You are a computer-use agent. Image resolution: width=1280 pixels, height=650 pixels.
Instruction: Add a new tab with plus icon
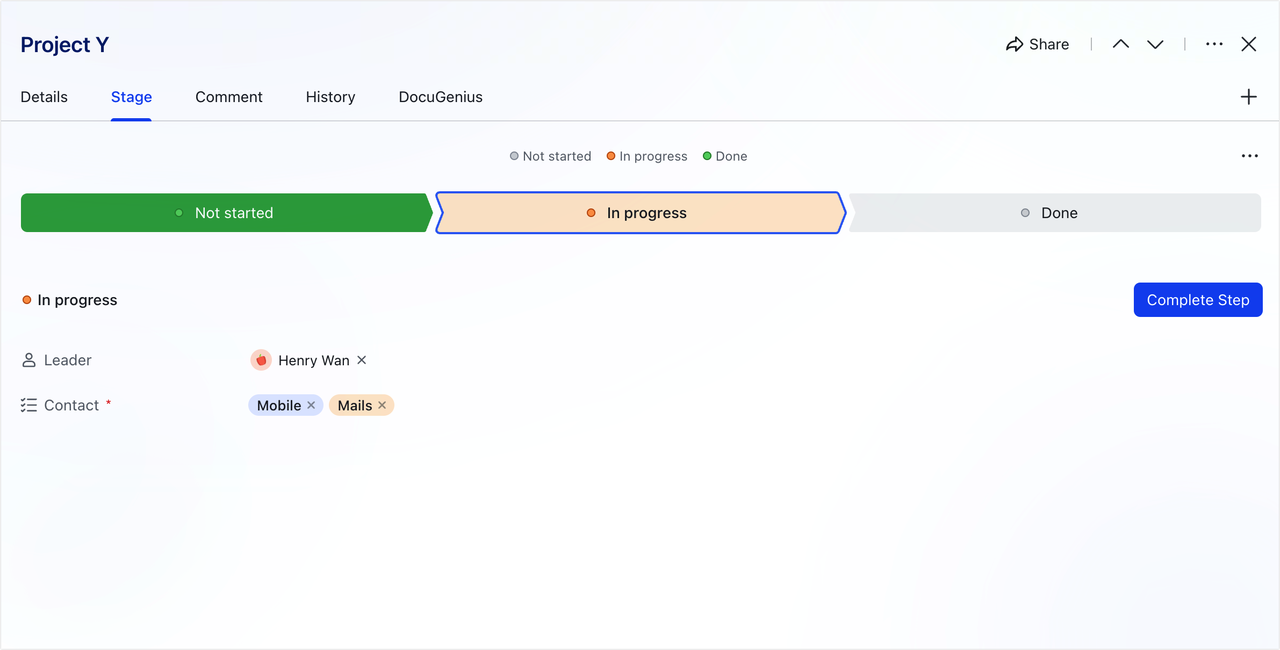(x=1249, y=97)
